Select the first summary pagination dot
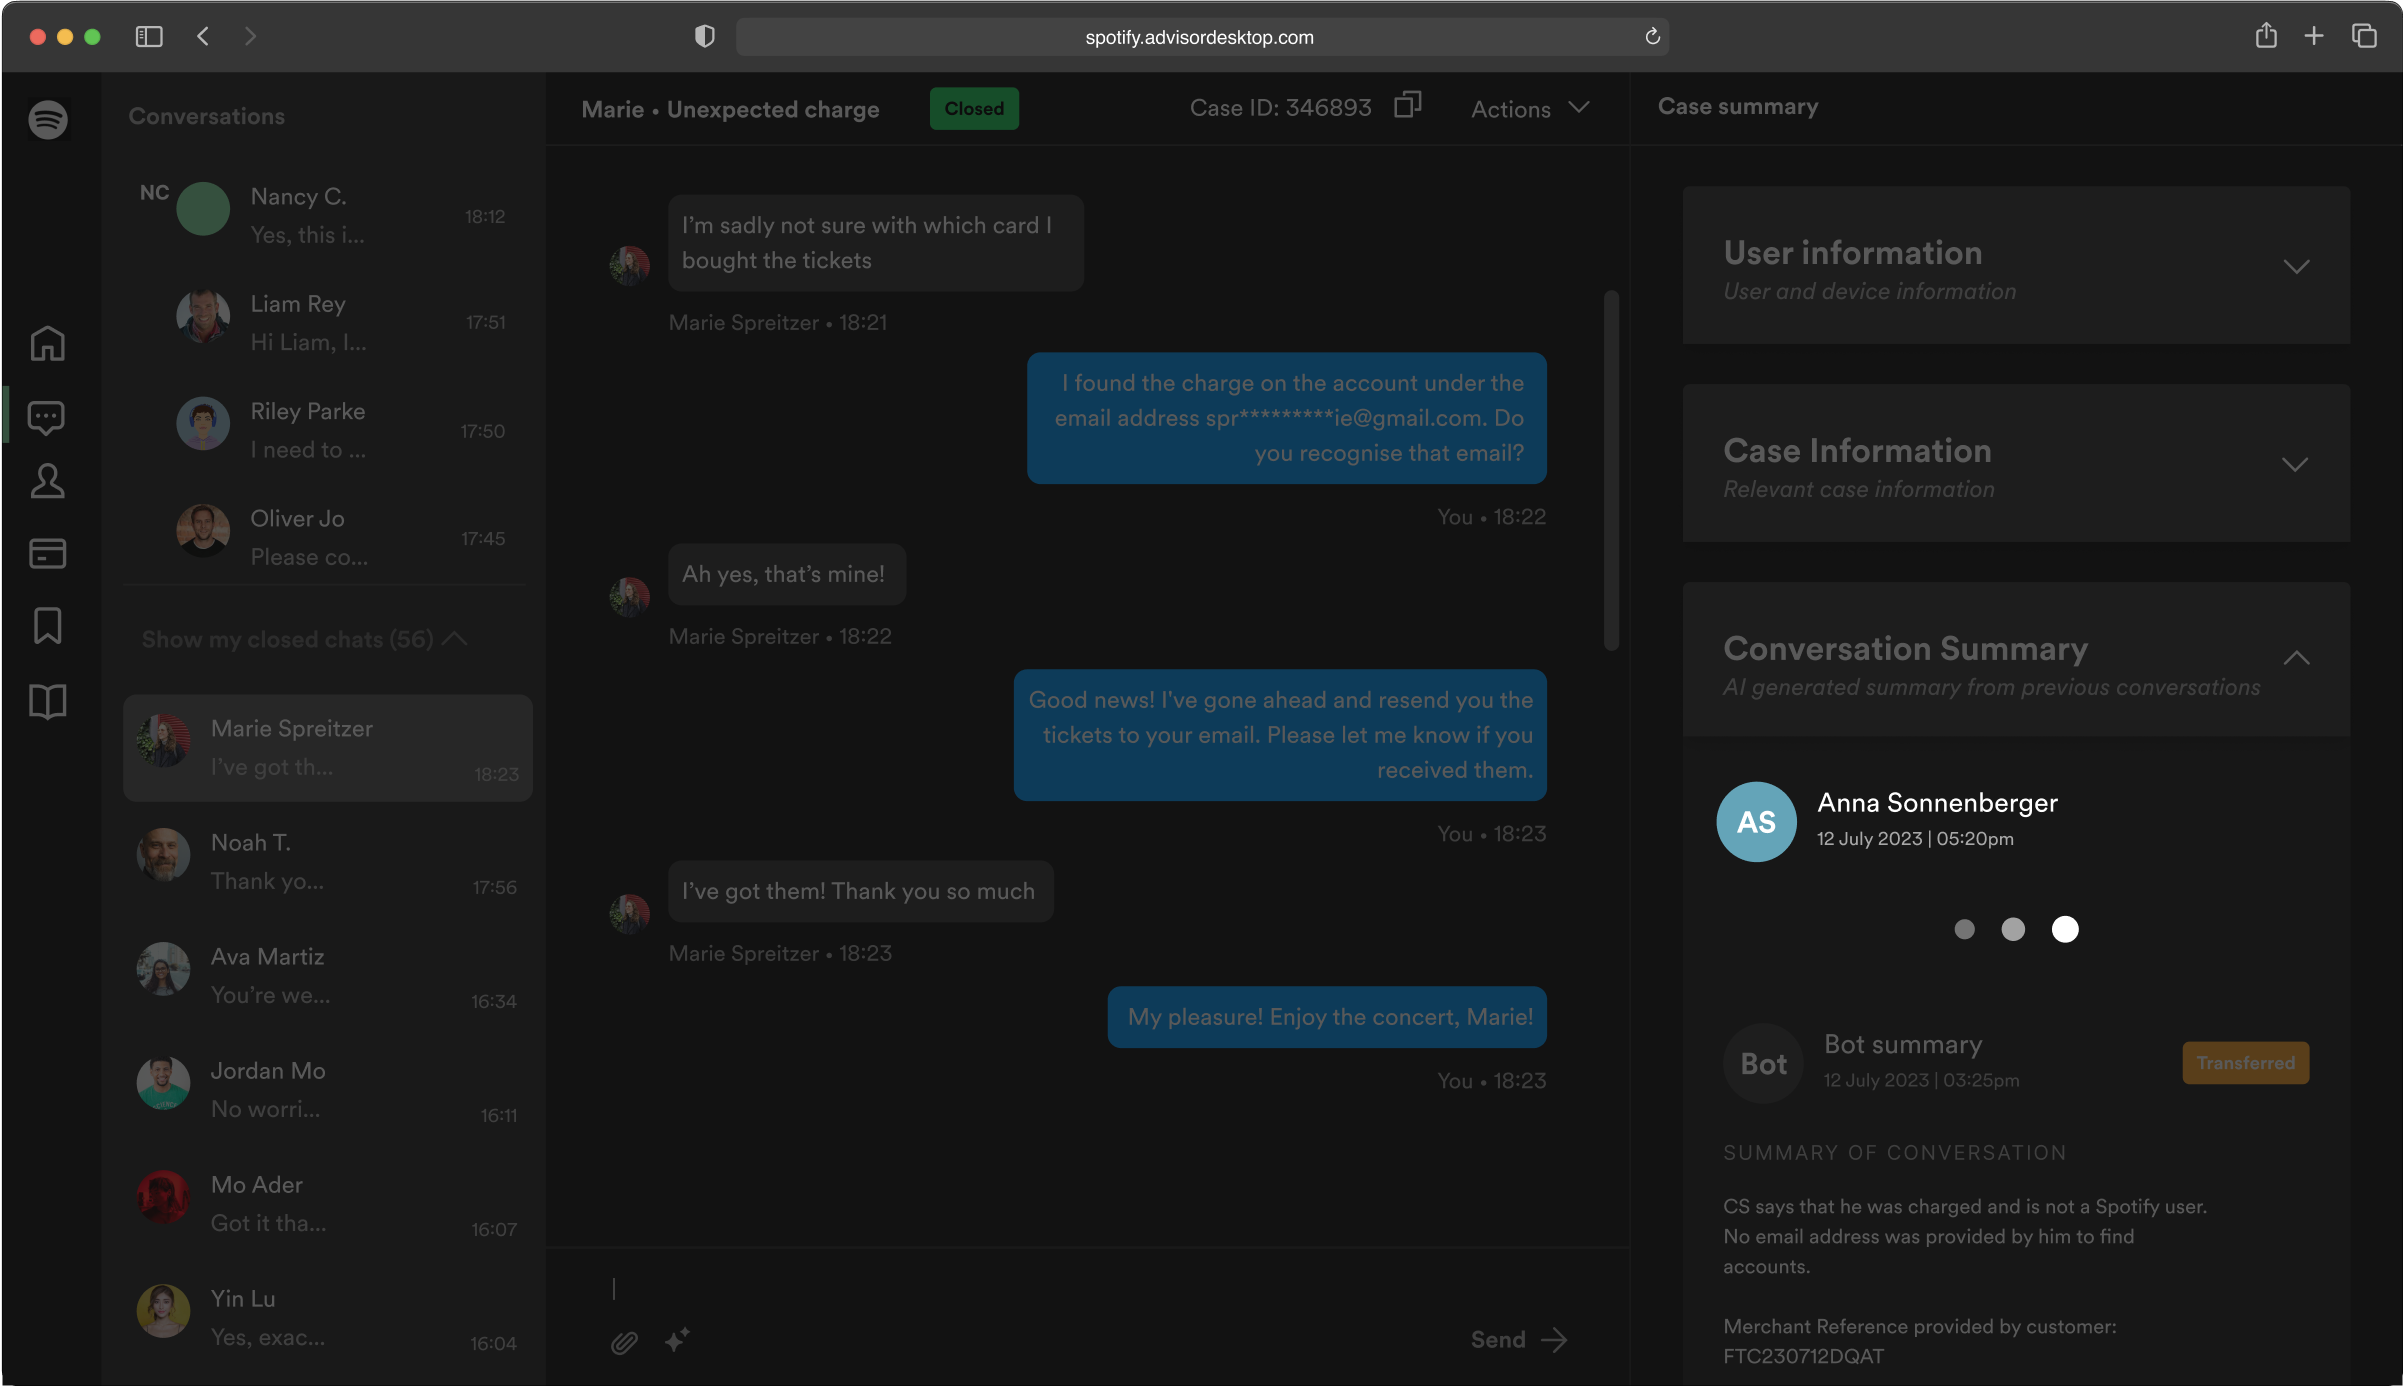This screenshot has width=2403, height=1386. point(1964,930)
